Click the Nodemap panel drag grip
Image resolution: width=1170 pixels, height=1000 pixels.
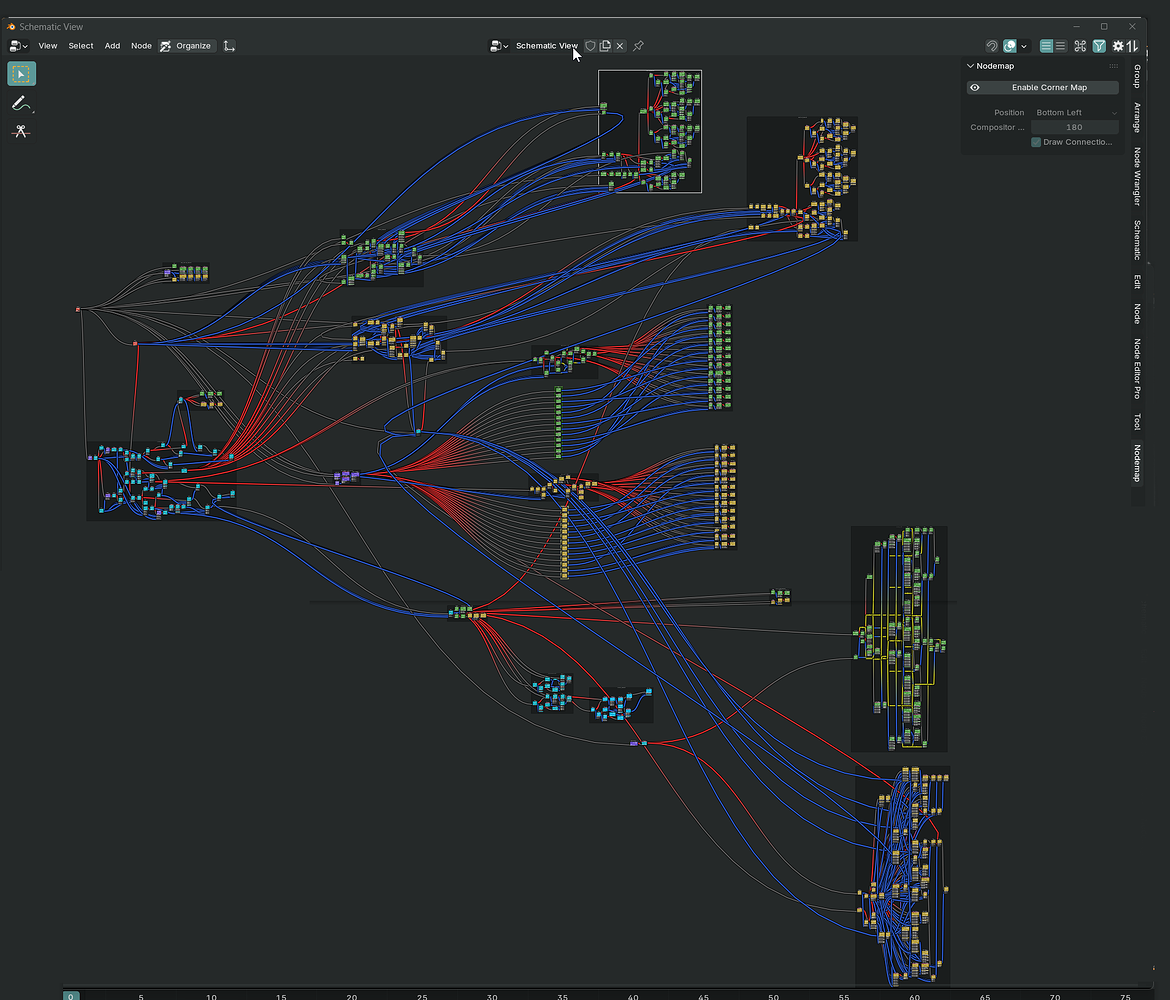coord(1113,66)
